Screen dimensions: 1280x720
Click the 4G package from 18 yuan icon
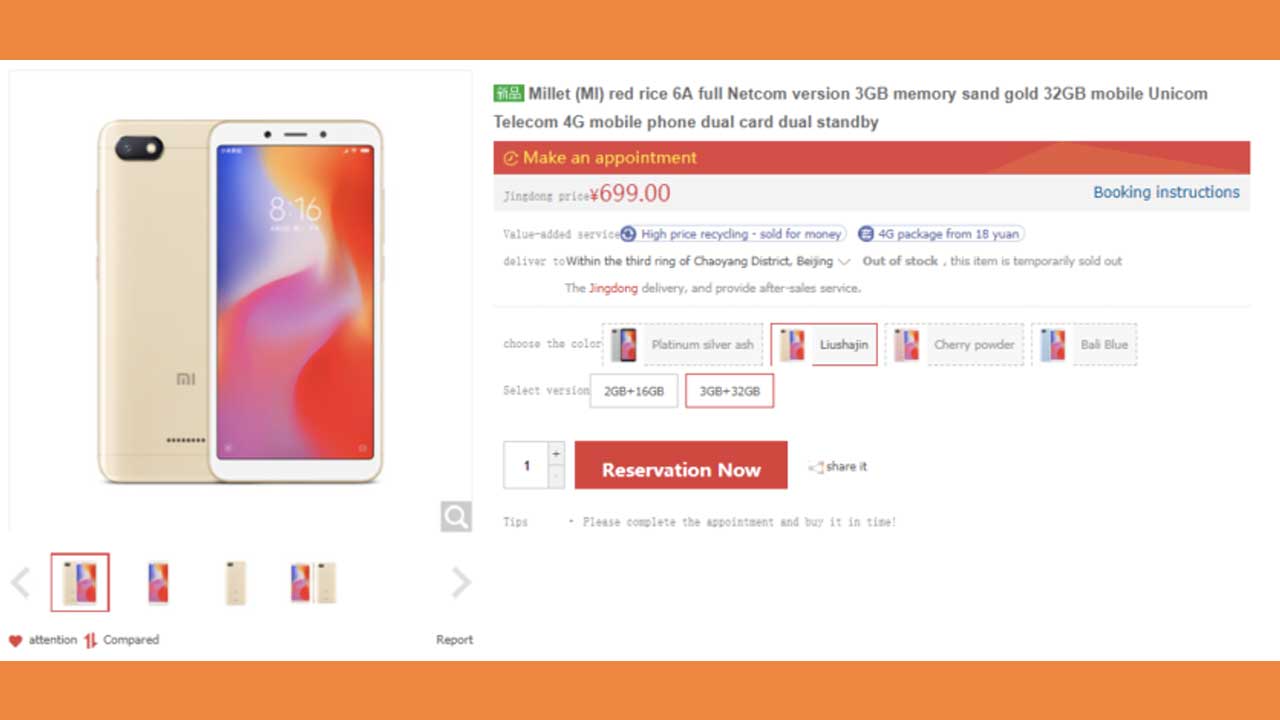[x=866, y=234]
